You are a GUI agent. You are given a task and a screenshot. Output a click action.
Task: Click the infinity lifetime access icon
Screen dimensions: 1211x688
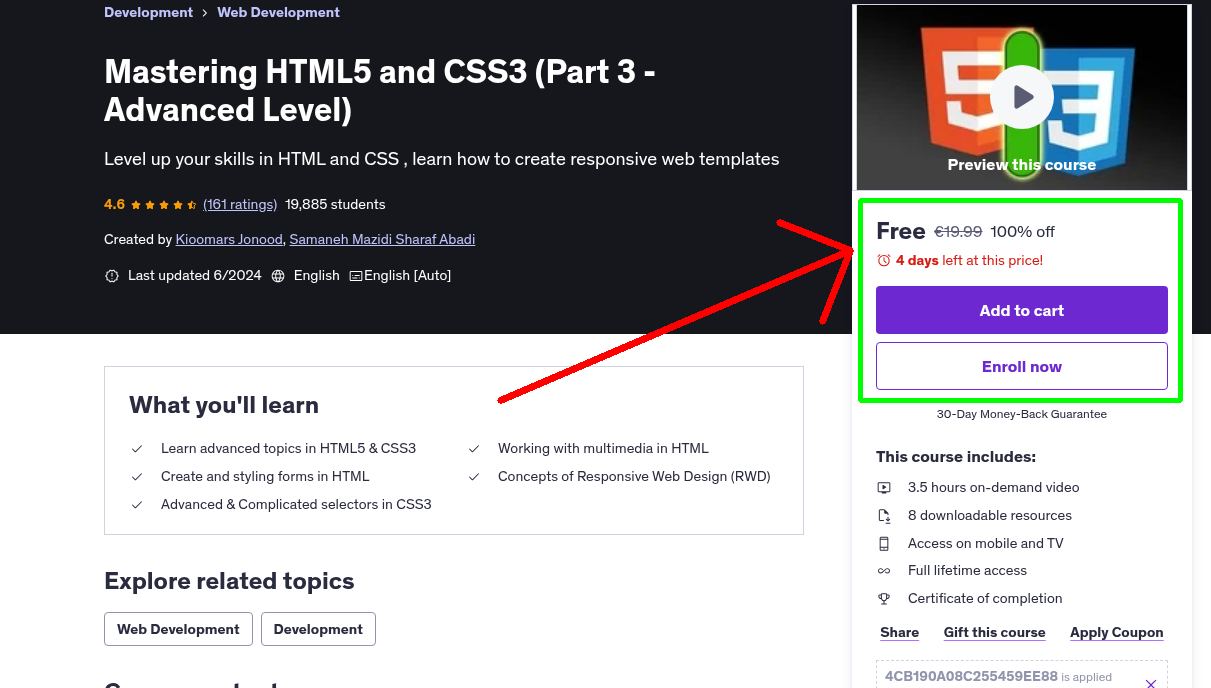click(x=884, y=571)
